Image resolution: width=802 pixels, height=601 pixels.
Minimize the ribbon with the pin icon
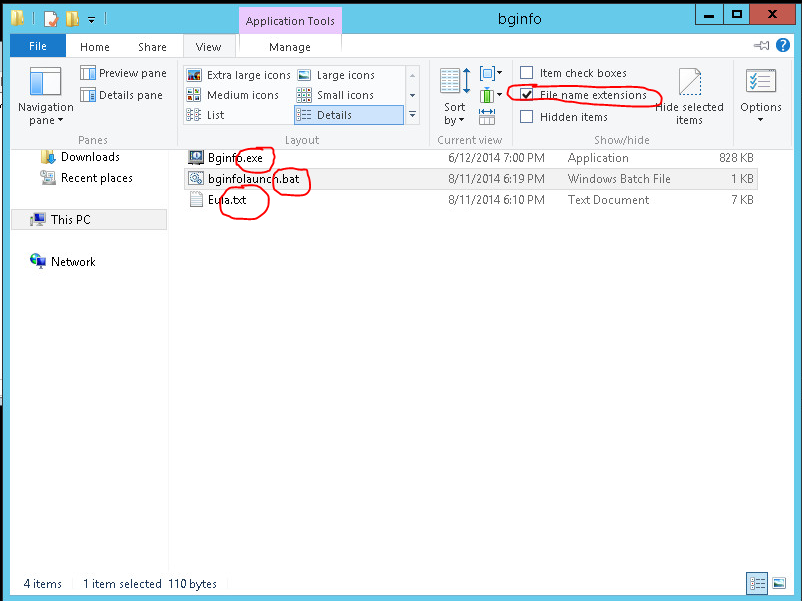[762, 46]
